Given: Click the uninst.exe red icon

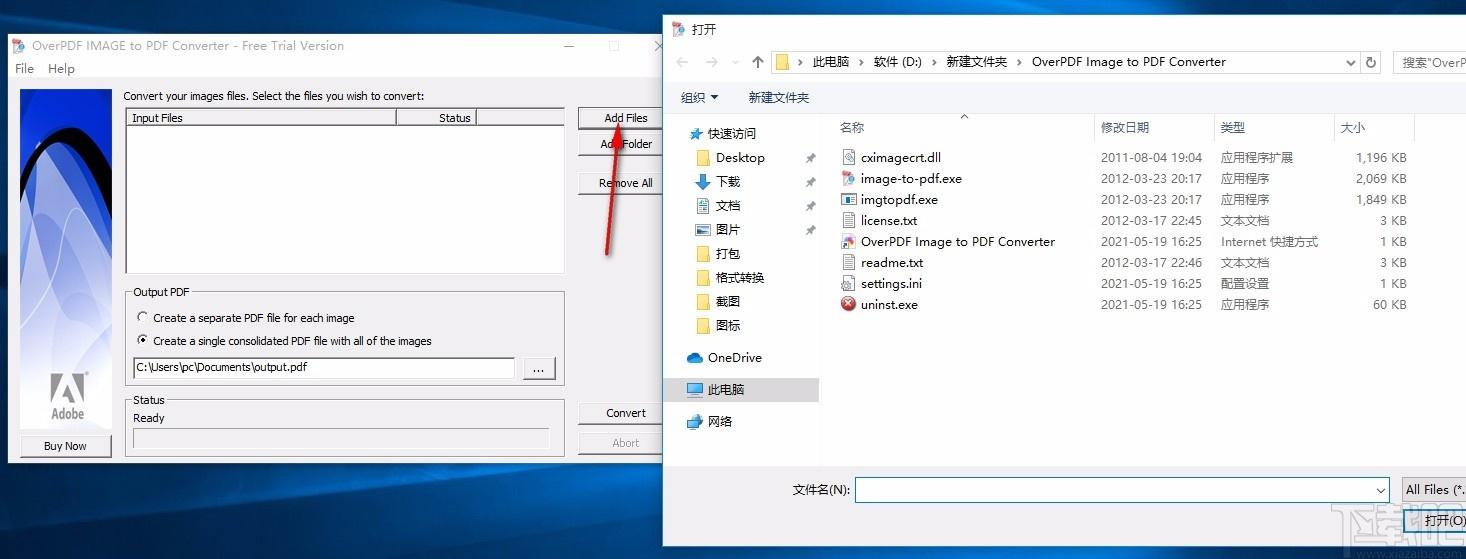Looking at the screenshot, I should tap(849, 305).
